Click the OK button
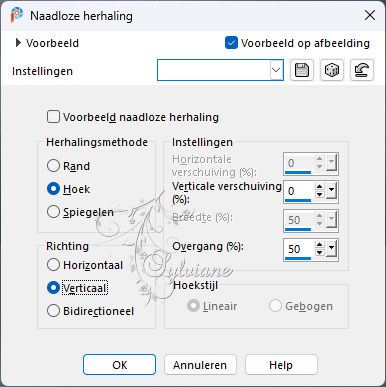Image resolution: width=386 pixels, height=387 pixels. [119, 365]
